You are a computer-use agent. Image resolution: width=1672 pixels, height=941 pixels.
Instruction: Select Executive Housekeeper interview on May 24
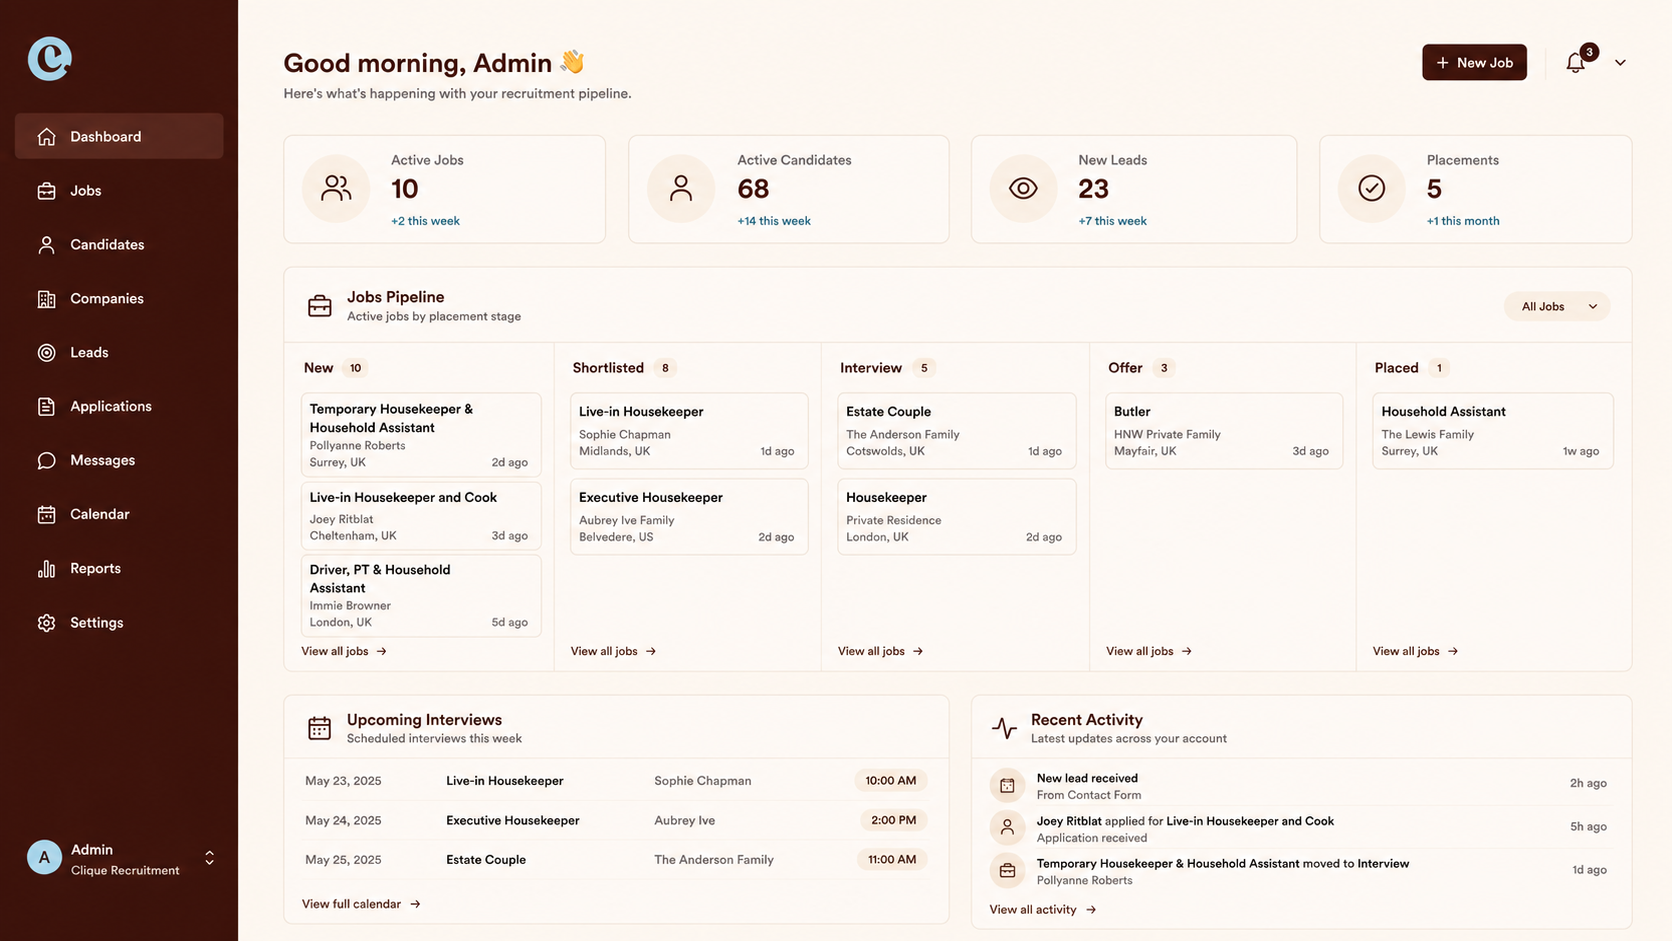pyautogui.click(x=616, y=820)
